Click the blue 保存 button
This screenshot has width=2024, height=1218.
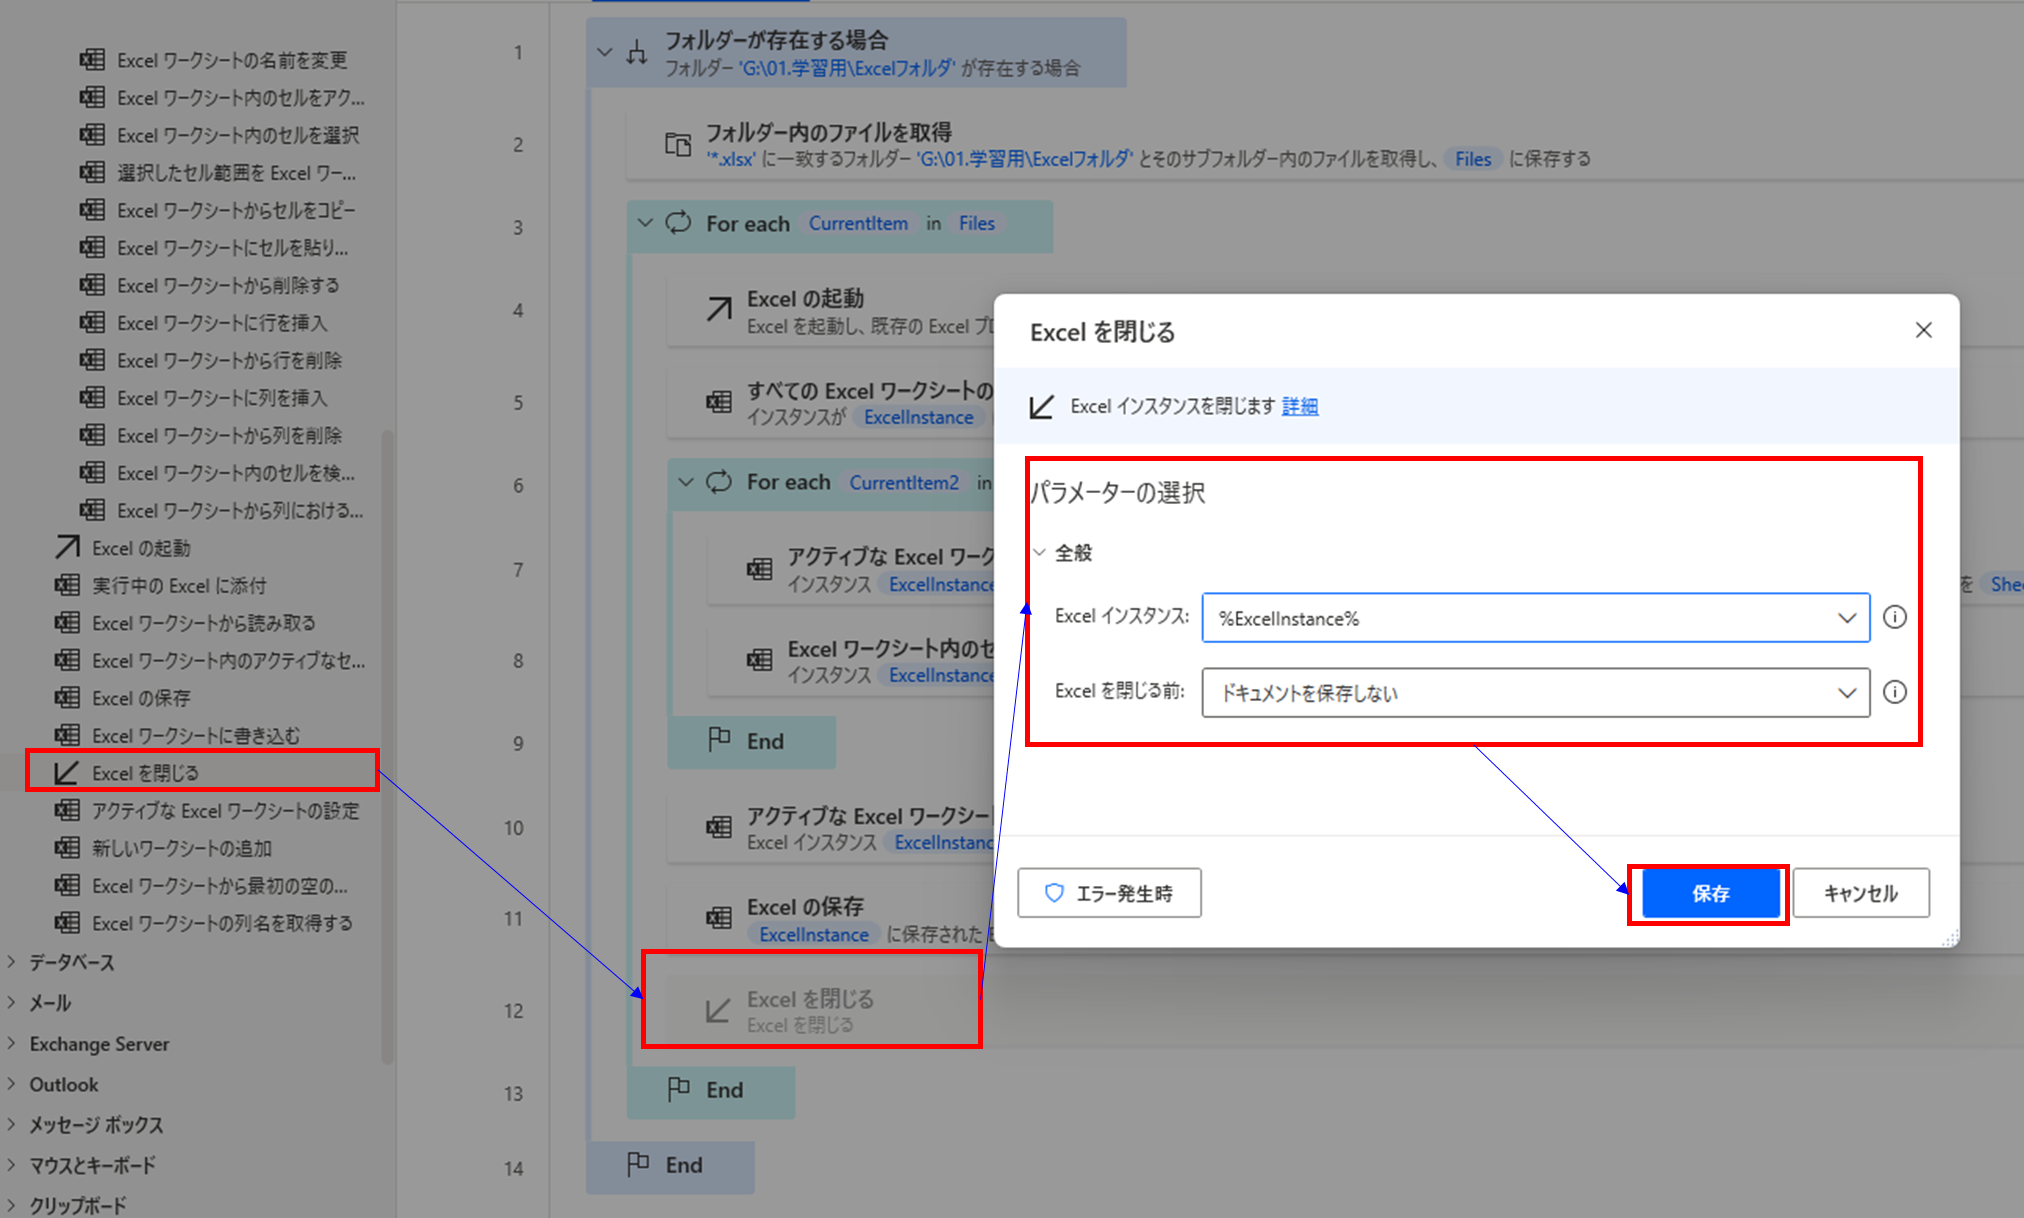(x=1709, y=893)
